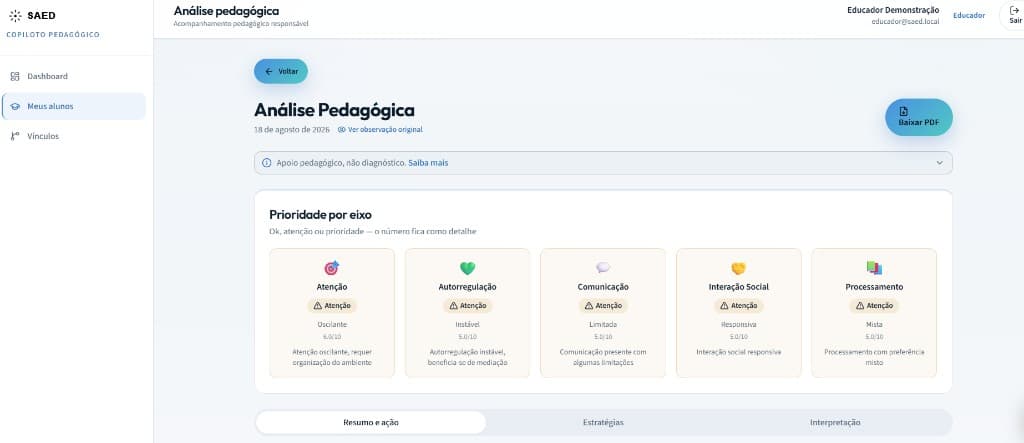Click the Processamento books icon

pyautogui.click(x=874, y=268)
